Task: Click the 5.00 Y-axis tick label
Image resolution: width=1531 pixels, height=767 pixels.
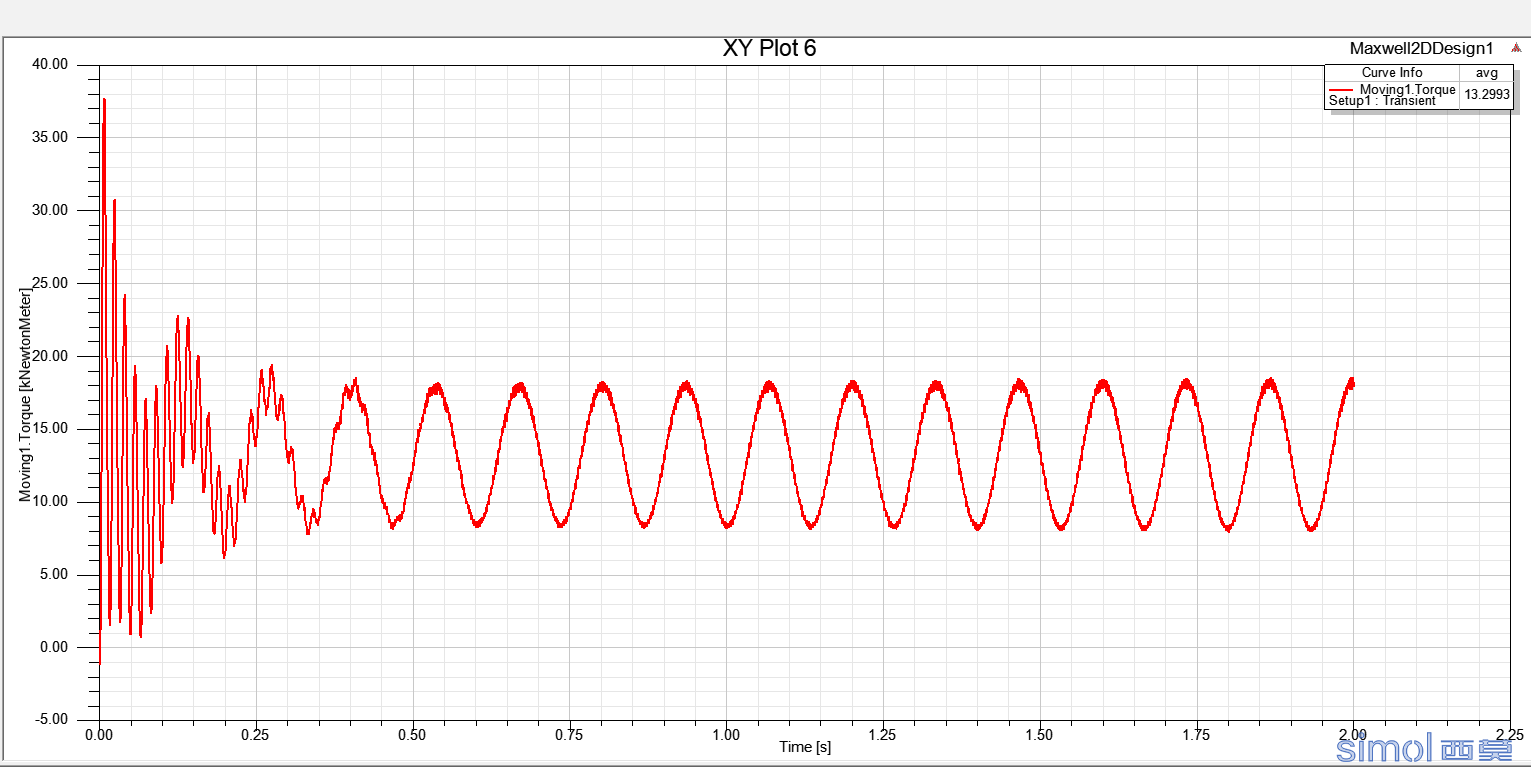Action: click(54, 574)
